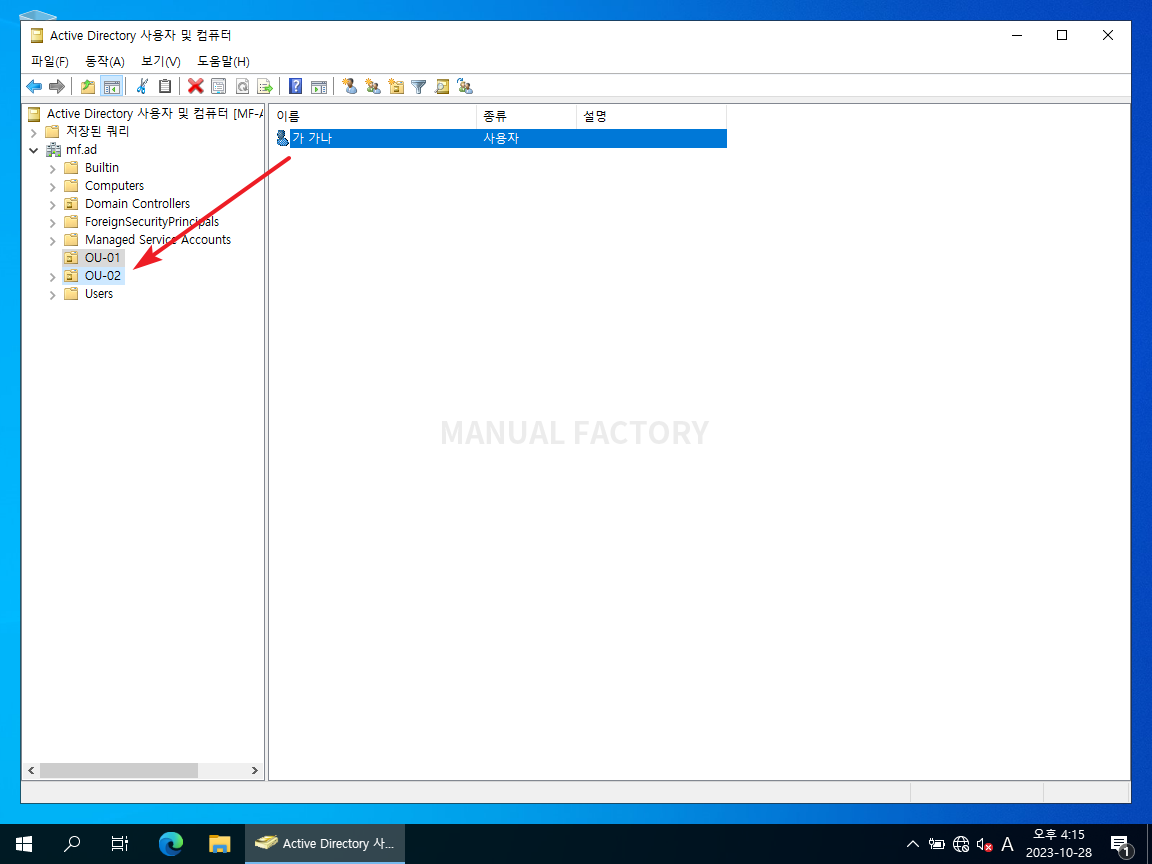Image resolution: width=1152 pixels, height=864 pixels.
Task: Select Domain Controllers in tree
Action: coord(137,204)
